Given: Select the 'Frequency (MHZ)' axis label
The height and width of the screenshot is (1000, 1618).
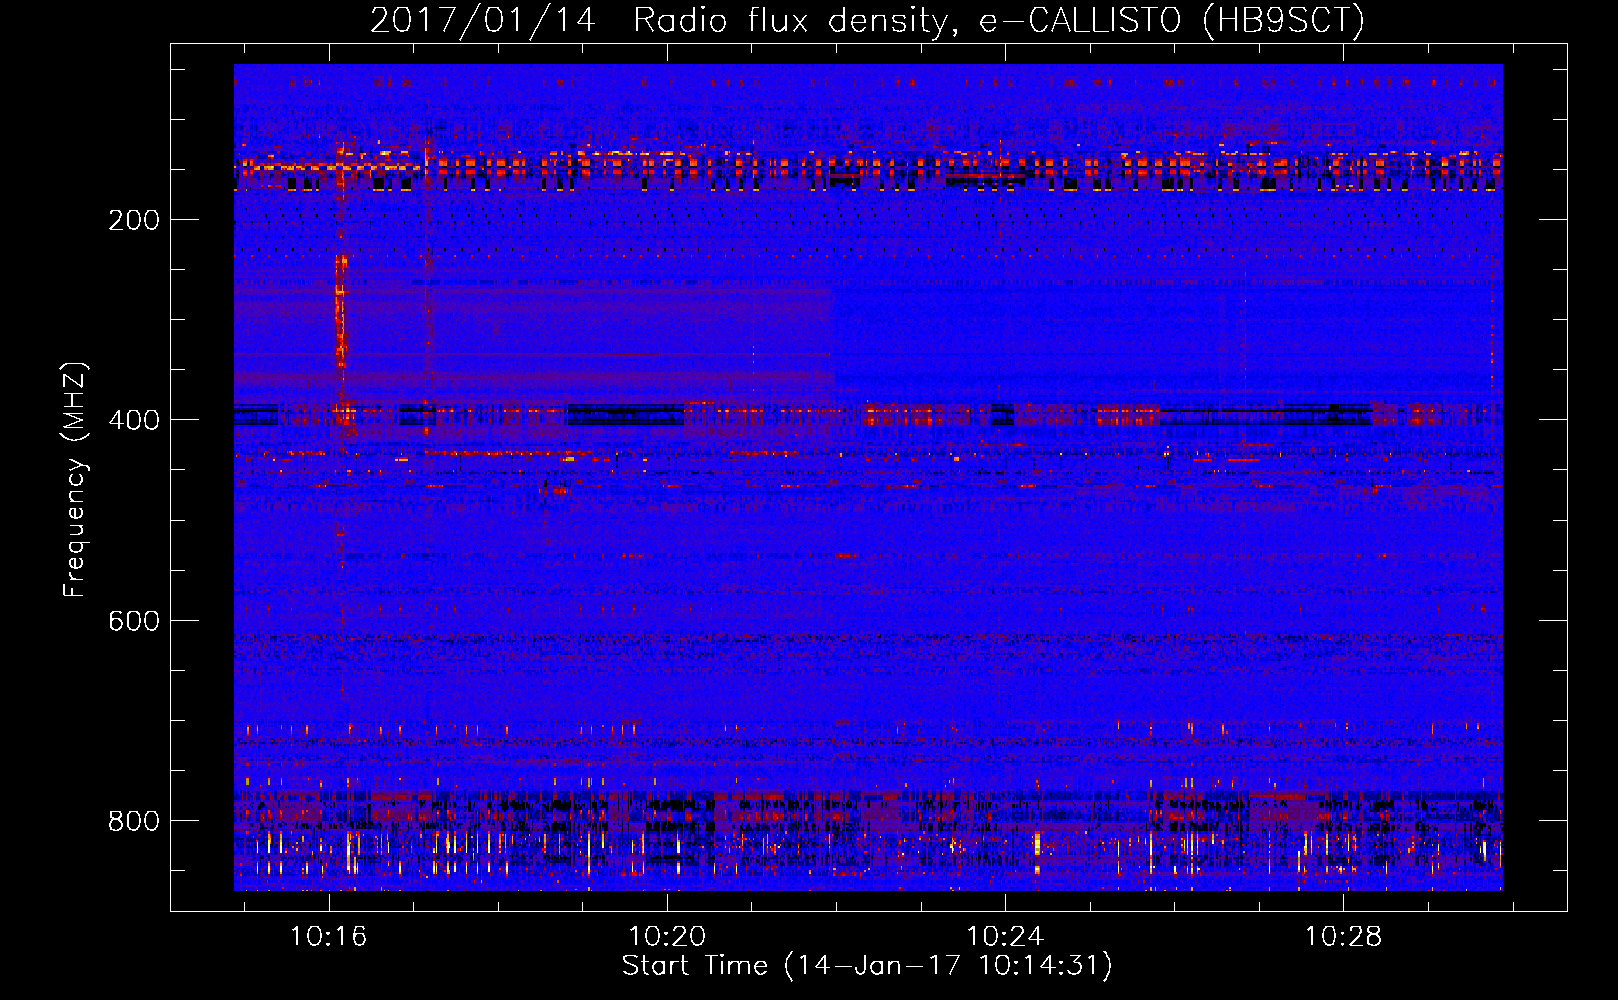Looking at the screenshot, I should (x=76, y=480).
